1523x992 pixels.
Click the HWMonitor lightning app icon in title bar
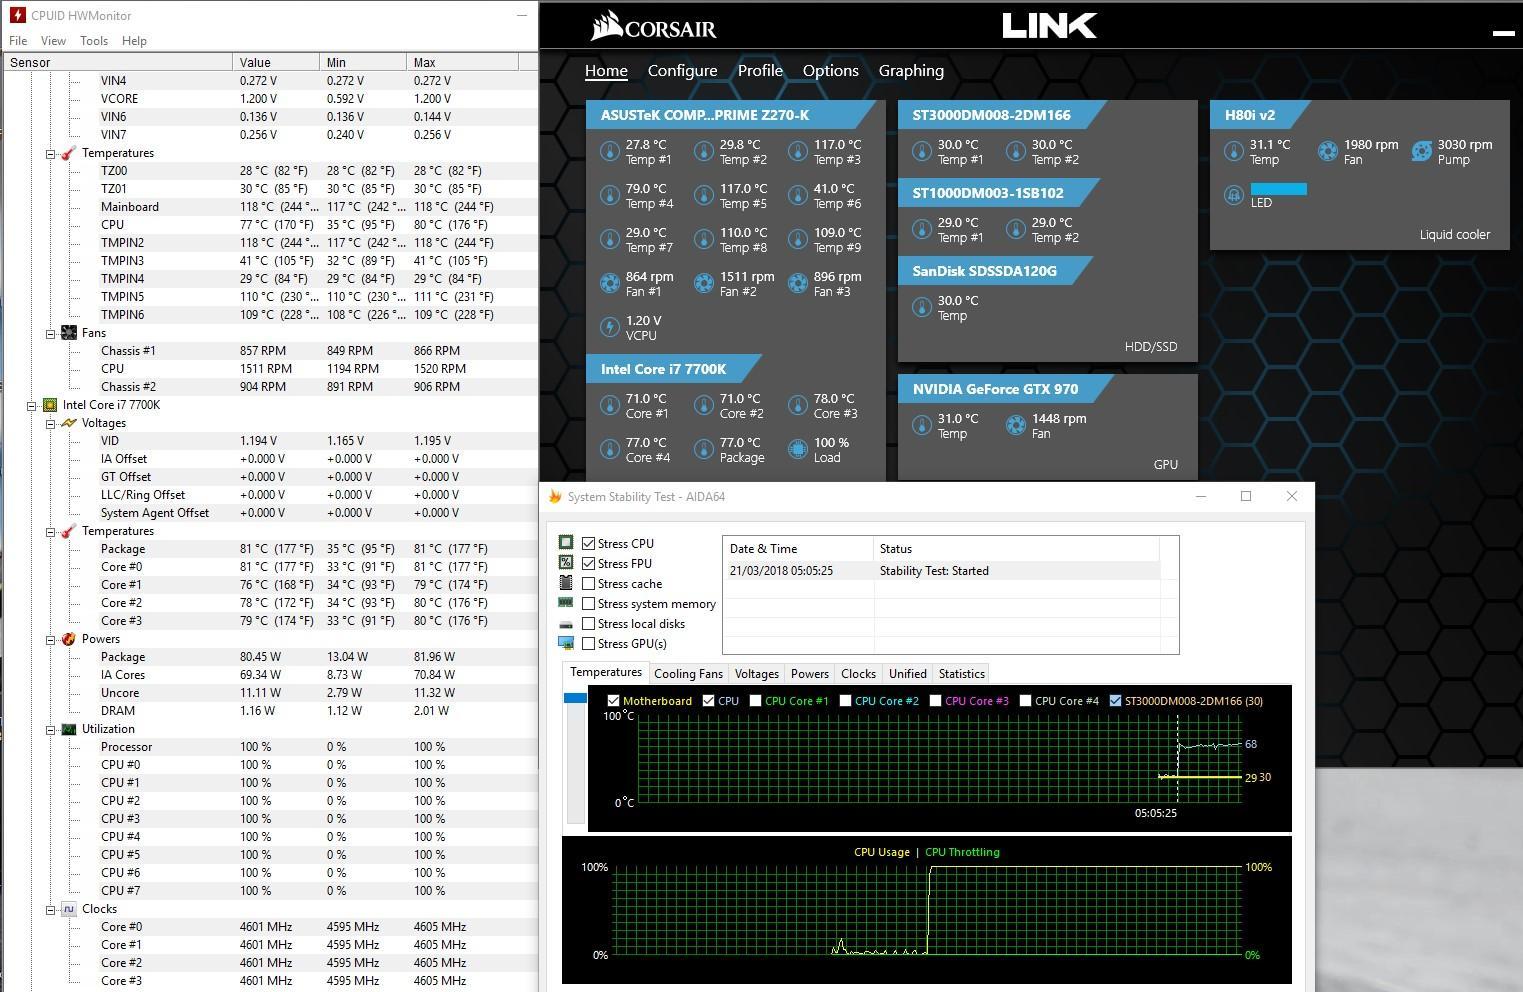coord(16,15)
